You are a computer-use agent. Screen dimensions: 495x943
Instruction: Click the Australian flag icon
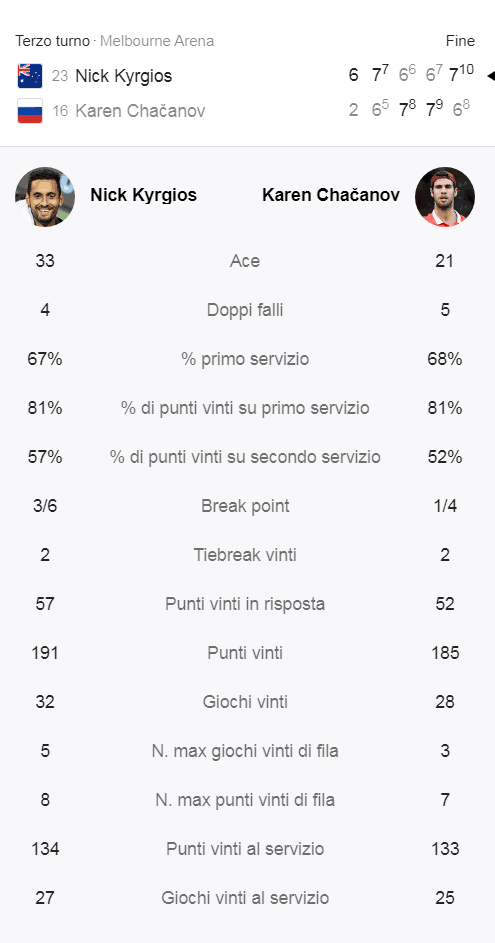30,76
